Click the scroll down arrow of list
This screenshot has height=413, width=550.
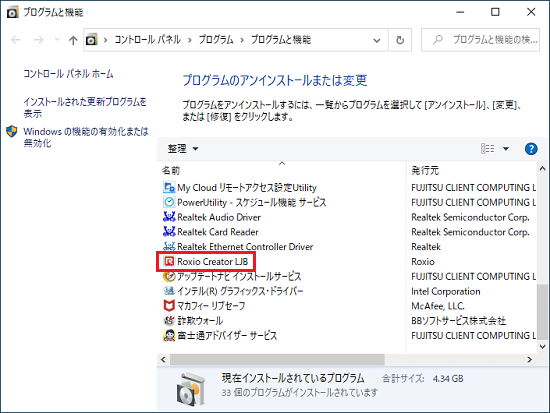[542, 347]
